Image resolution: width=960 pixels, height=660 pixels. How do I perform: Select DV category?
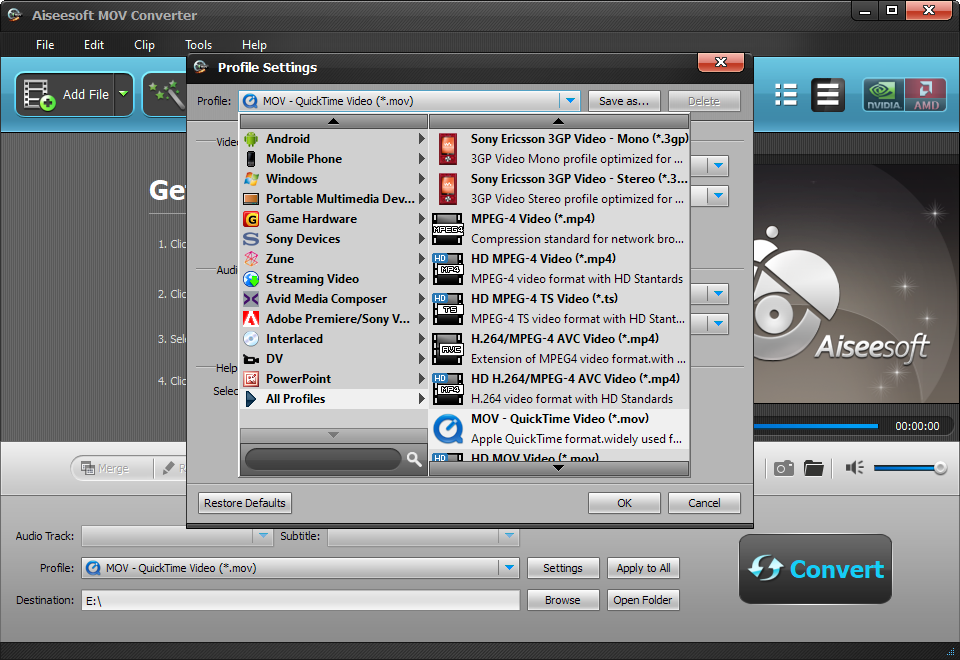tap(334, 359)
